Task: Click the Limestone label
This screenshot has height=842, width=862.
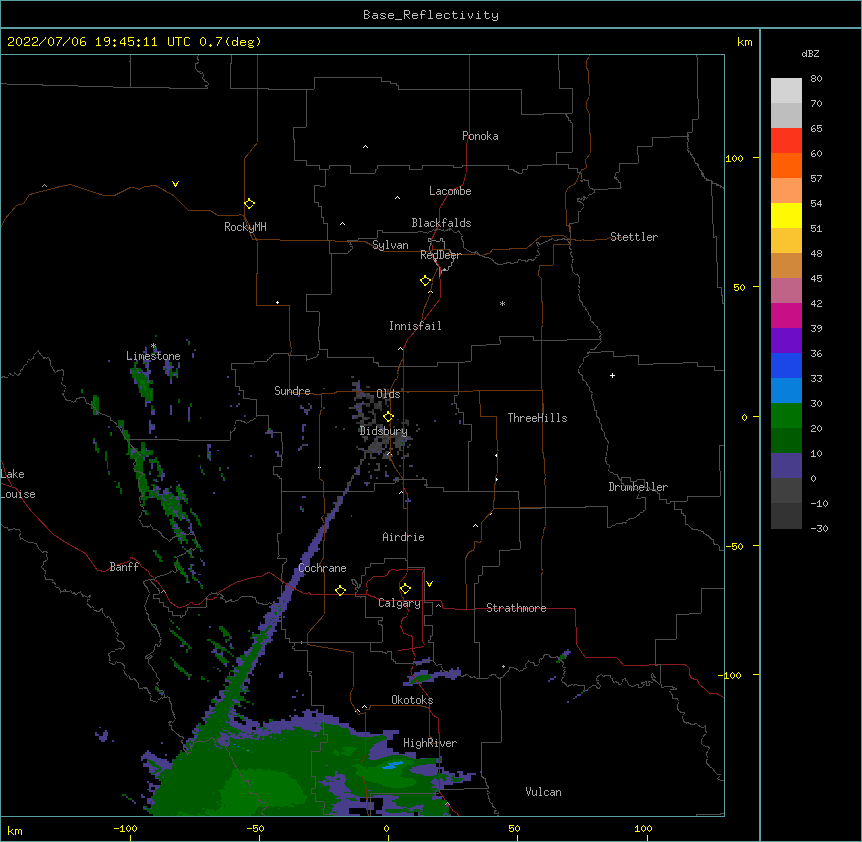Action: pos(153,356)
